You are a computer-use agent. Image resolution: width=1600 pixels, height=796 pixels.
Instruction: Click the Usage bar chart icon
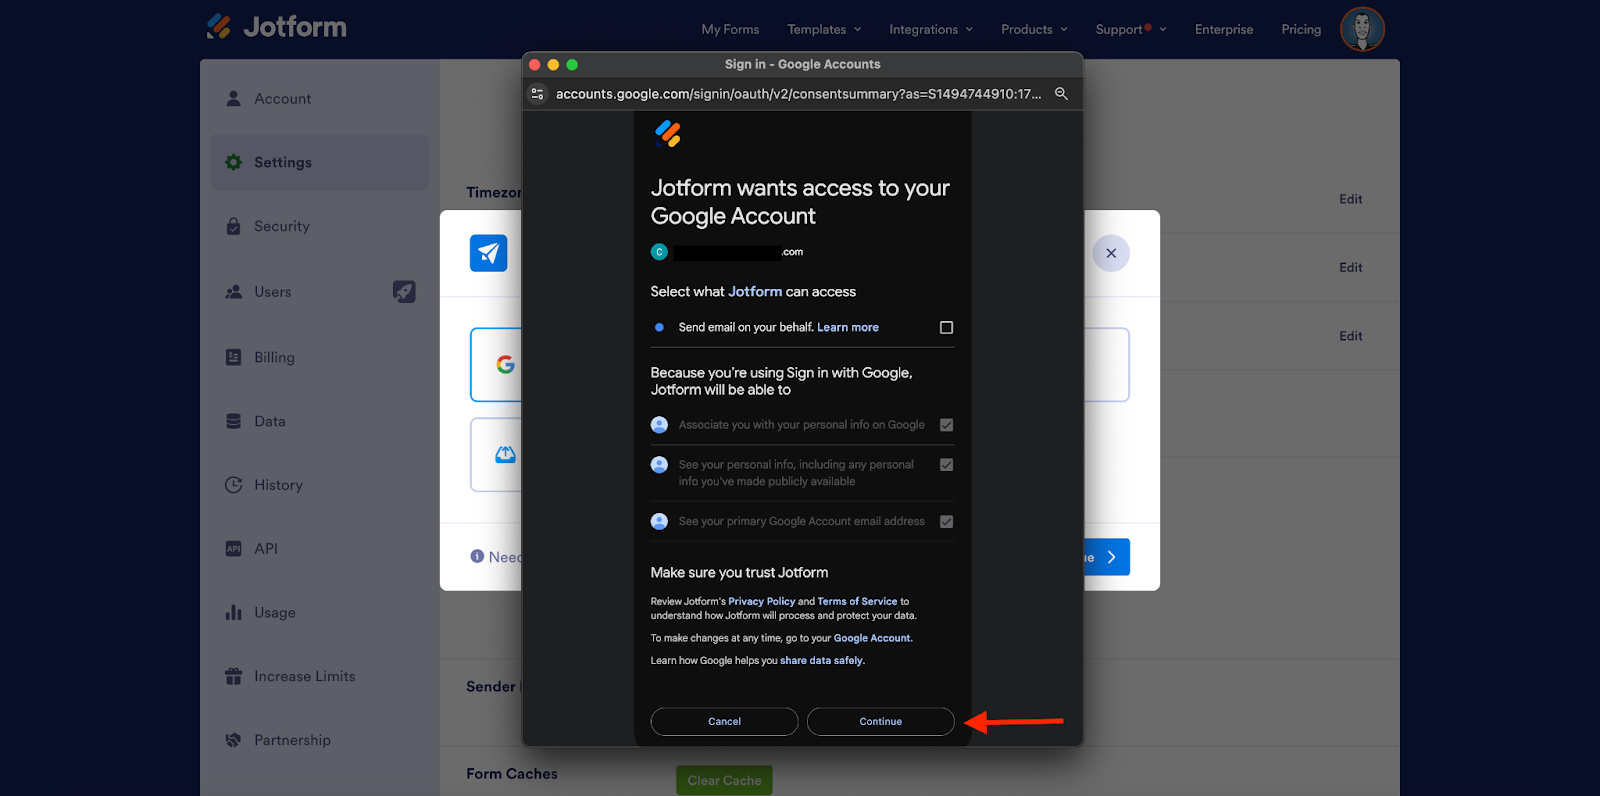[233, 612]
